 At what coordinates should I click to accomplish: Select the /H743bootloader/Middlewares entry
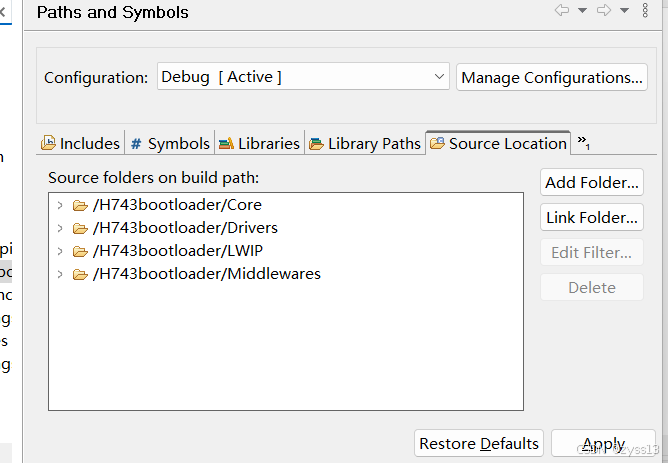click(207, 274)
